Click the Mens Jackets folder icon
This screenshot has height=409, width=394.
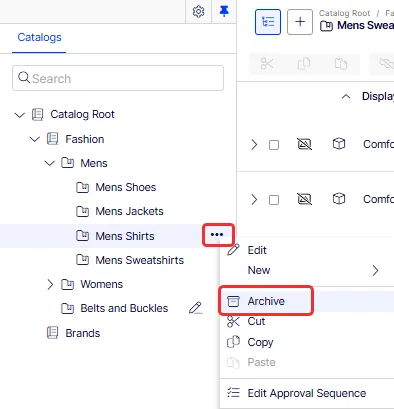(82, 211)
